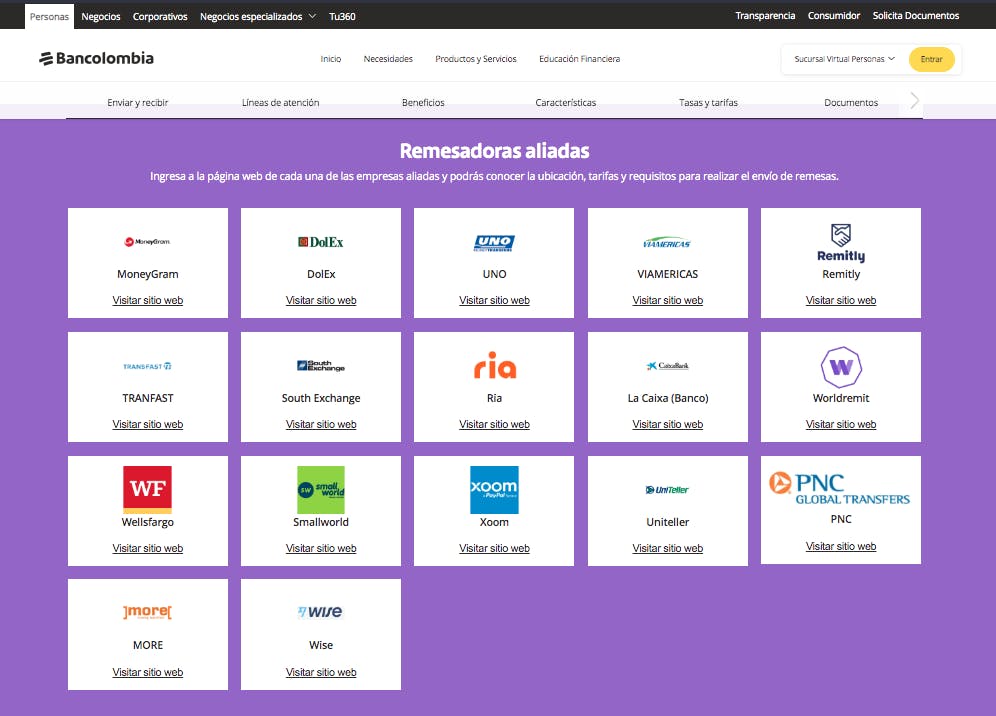Visit Wise website link
This screenshot has width=996, height=716.
pos(321,672)
